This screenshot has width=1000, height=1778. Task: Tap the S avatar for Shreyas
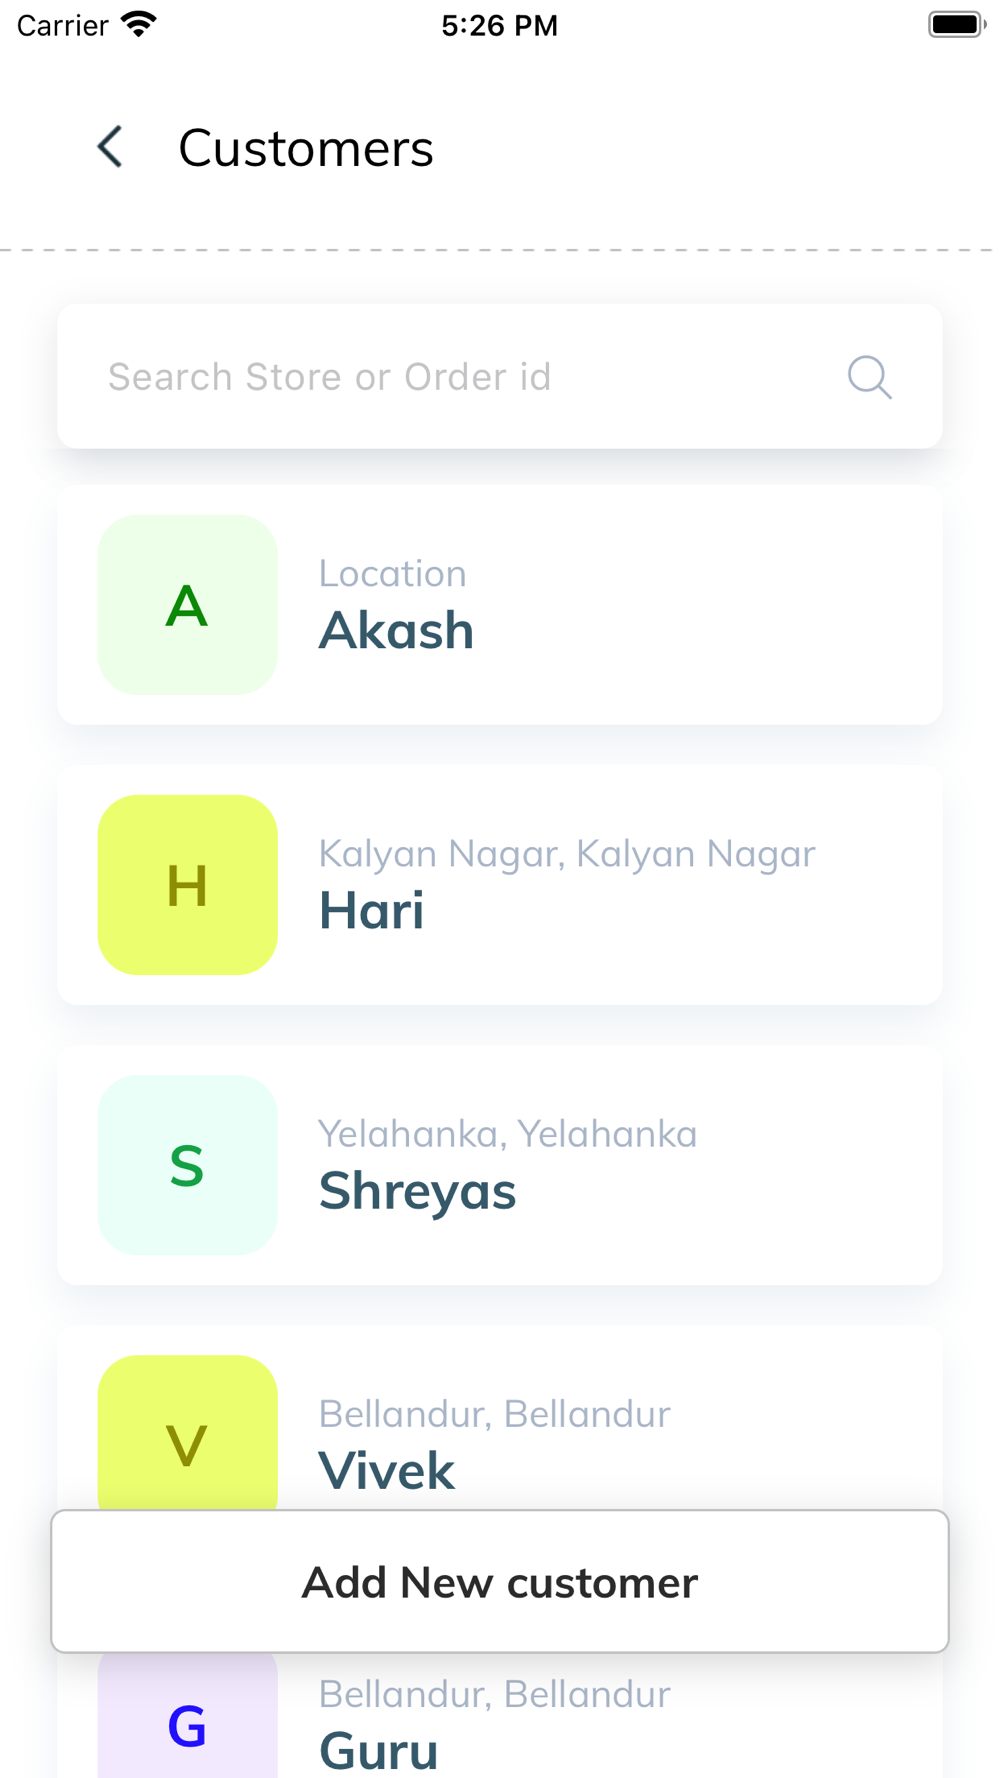point(187,1165)
